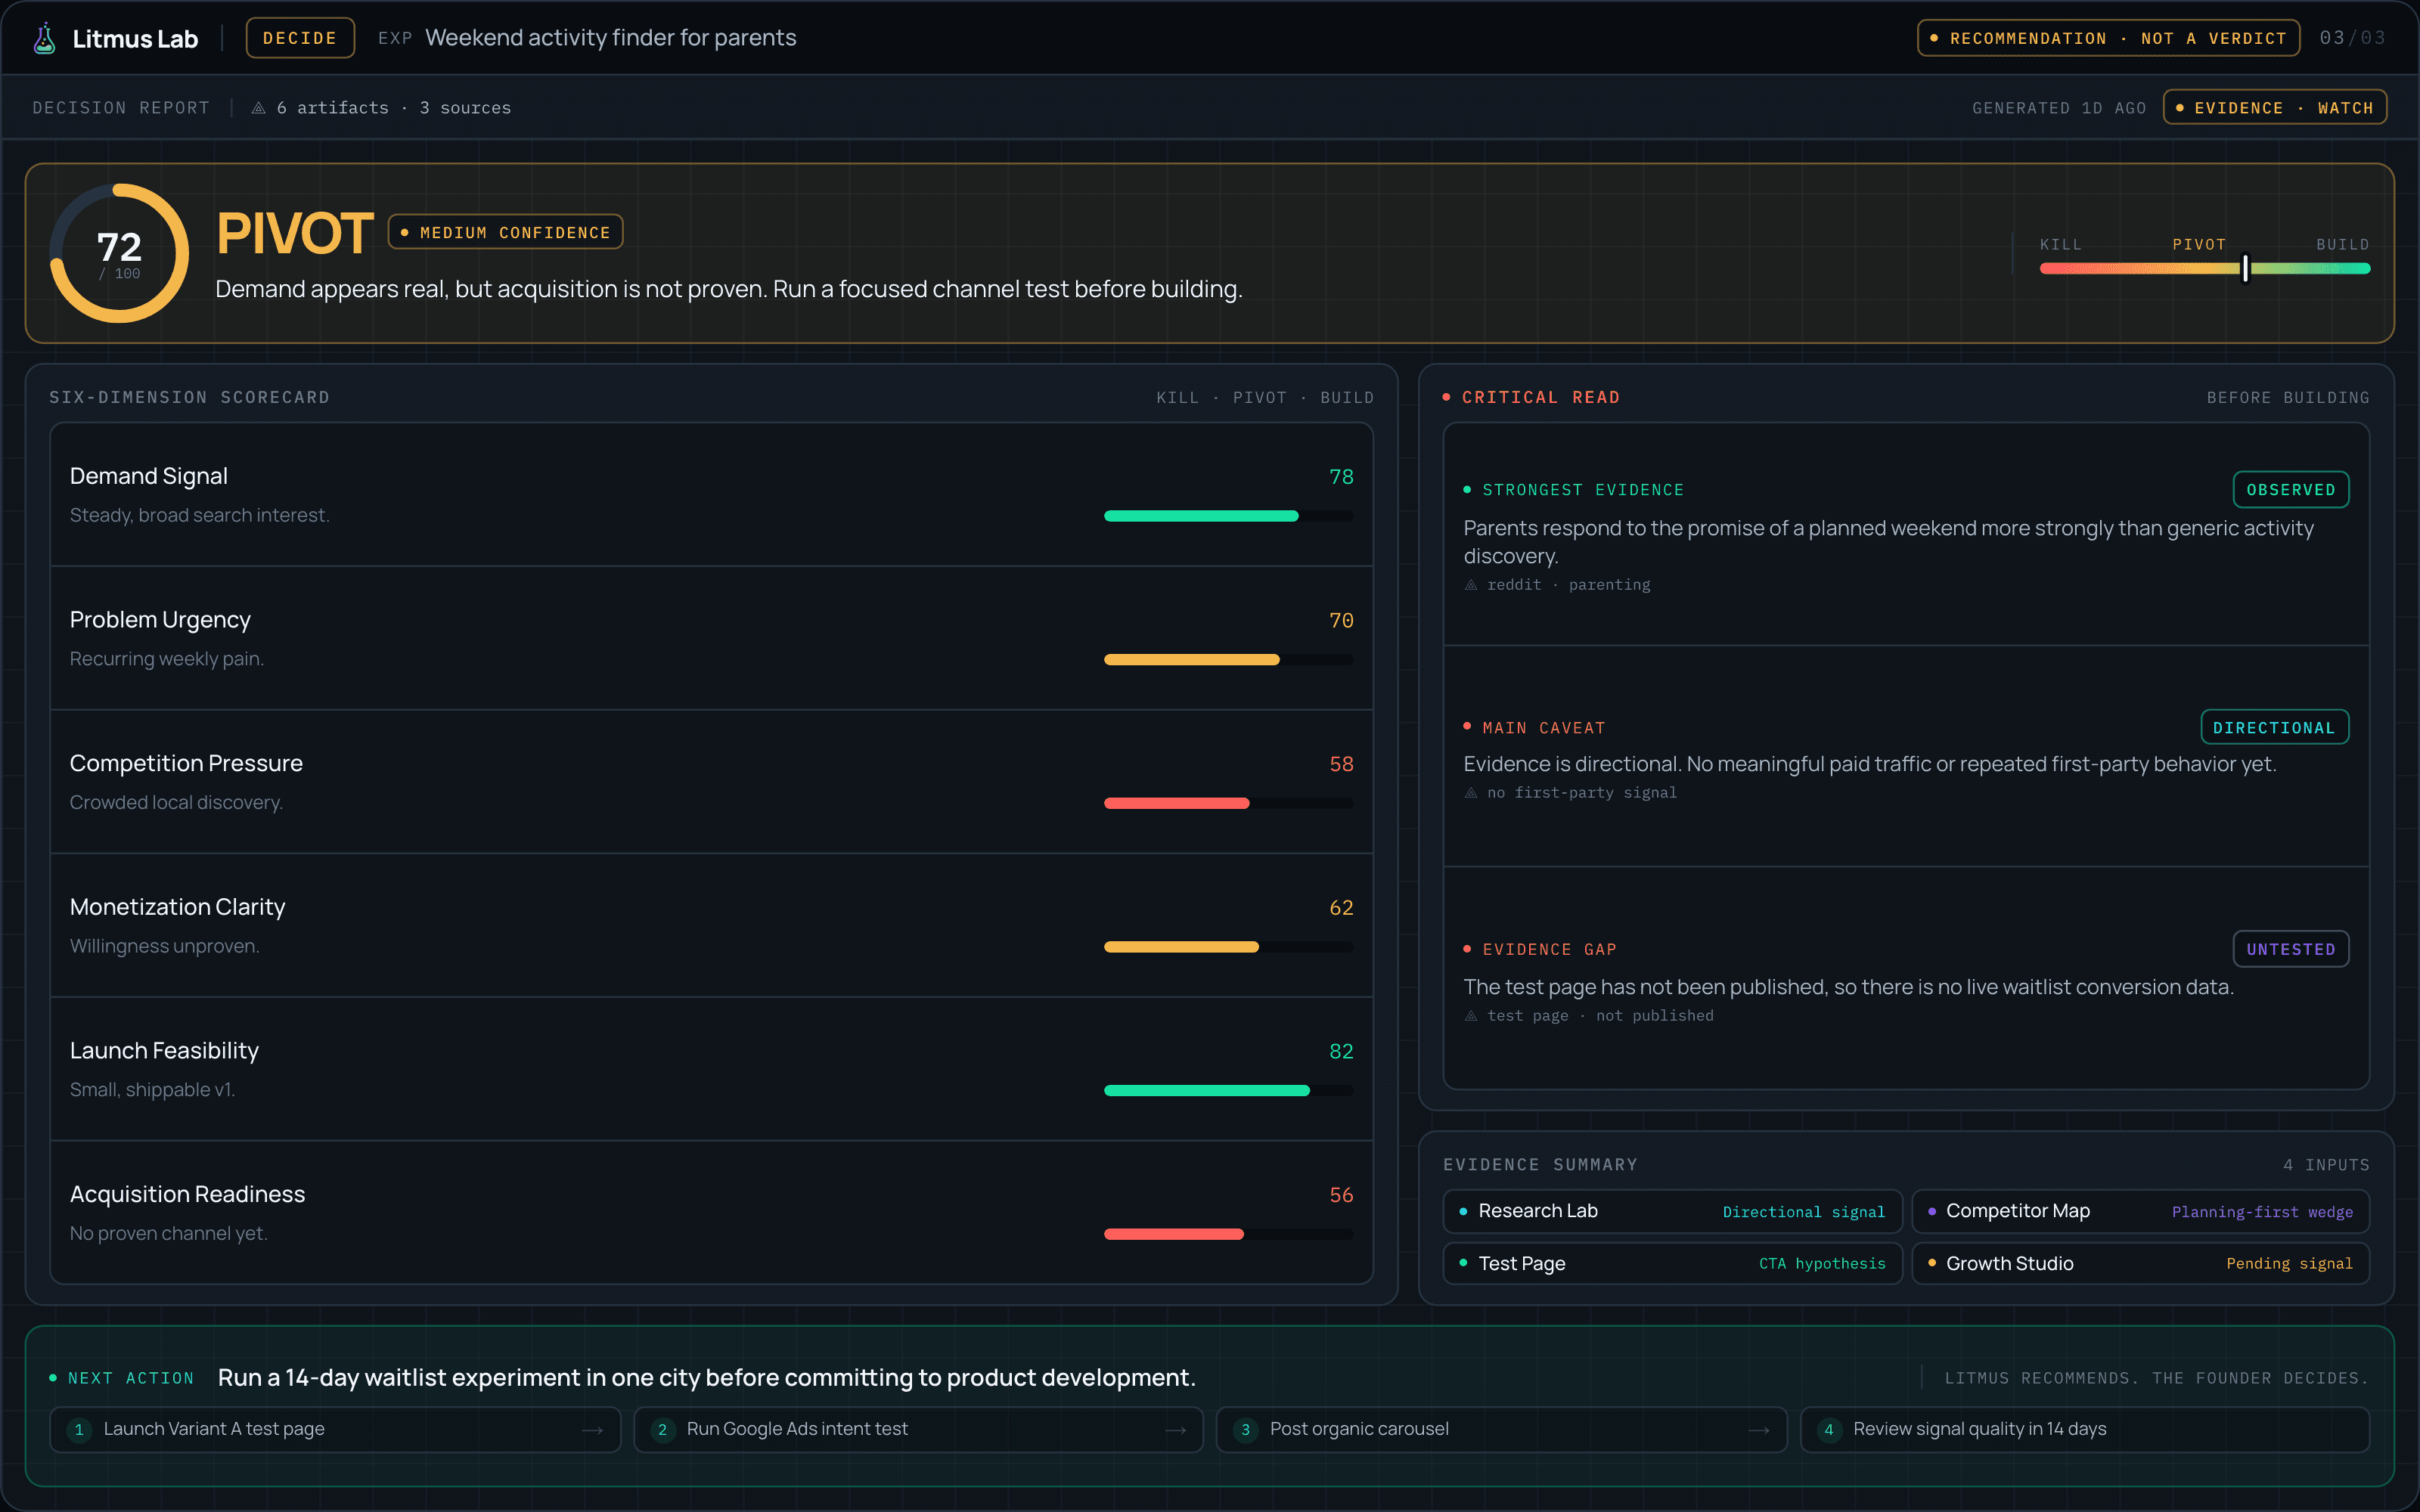Viewport: 2420px width, 1512px height.
Task: Click the arrow on Run Google Ads intent test
Action: (x=1176, y=1430)
